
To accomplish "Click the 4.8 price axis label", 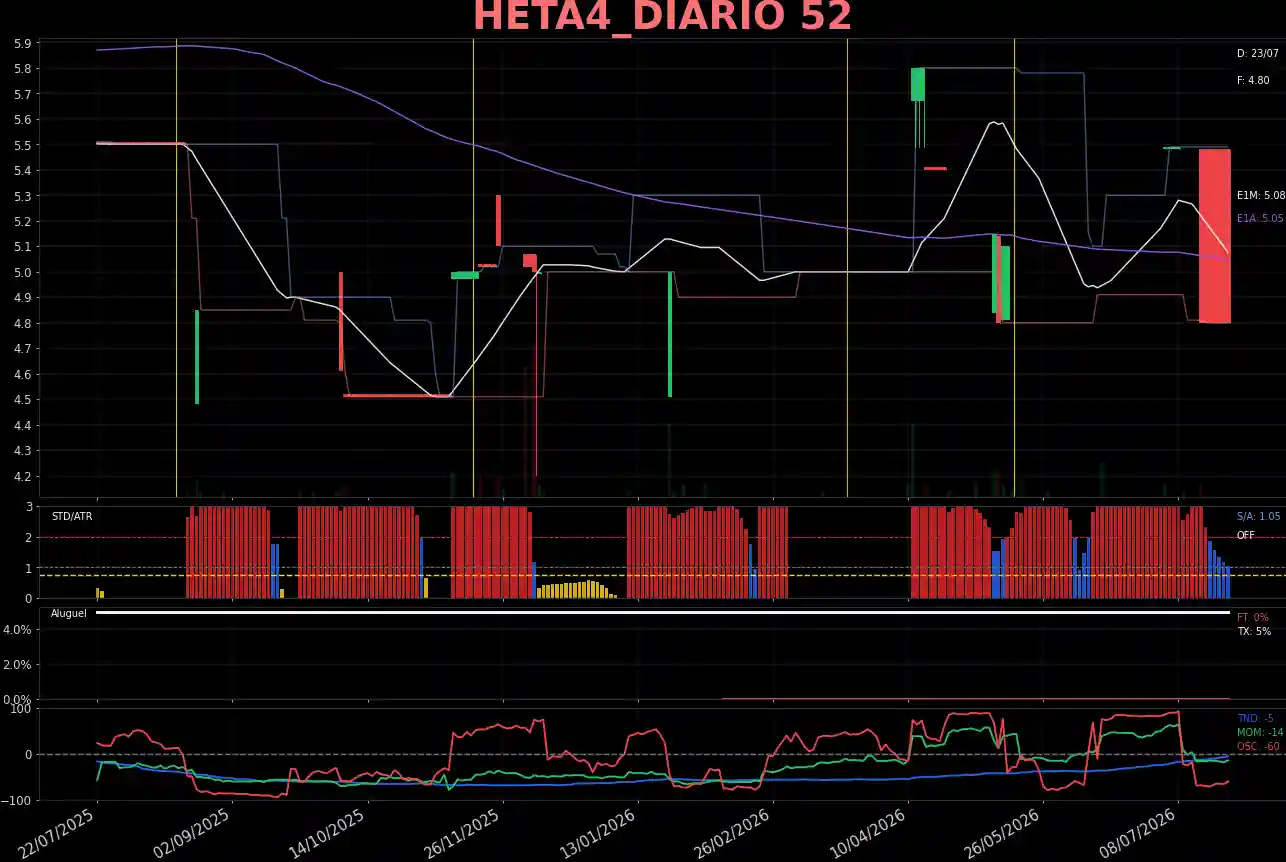I will pyautogui.click(x=22, y=323).
